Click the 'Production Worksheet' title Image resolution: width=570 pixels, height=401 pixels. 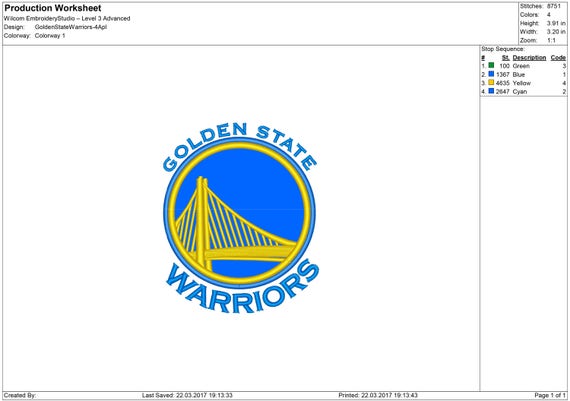[53, 8]
